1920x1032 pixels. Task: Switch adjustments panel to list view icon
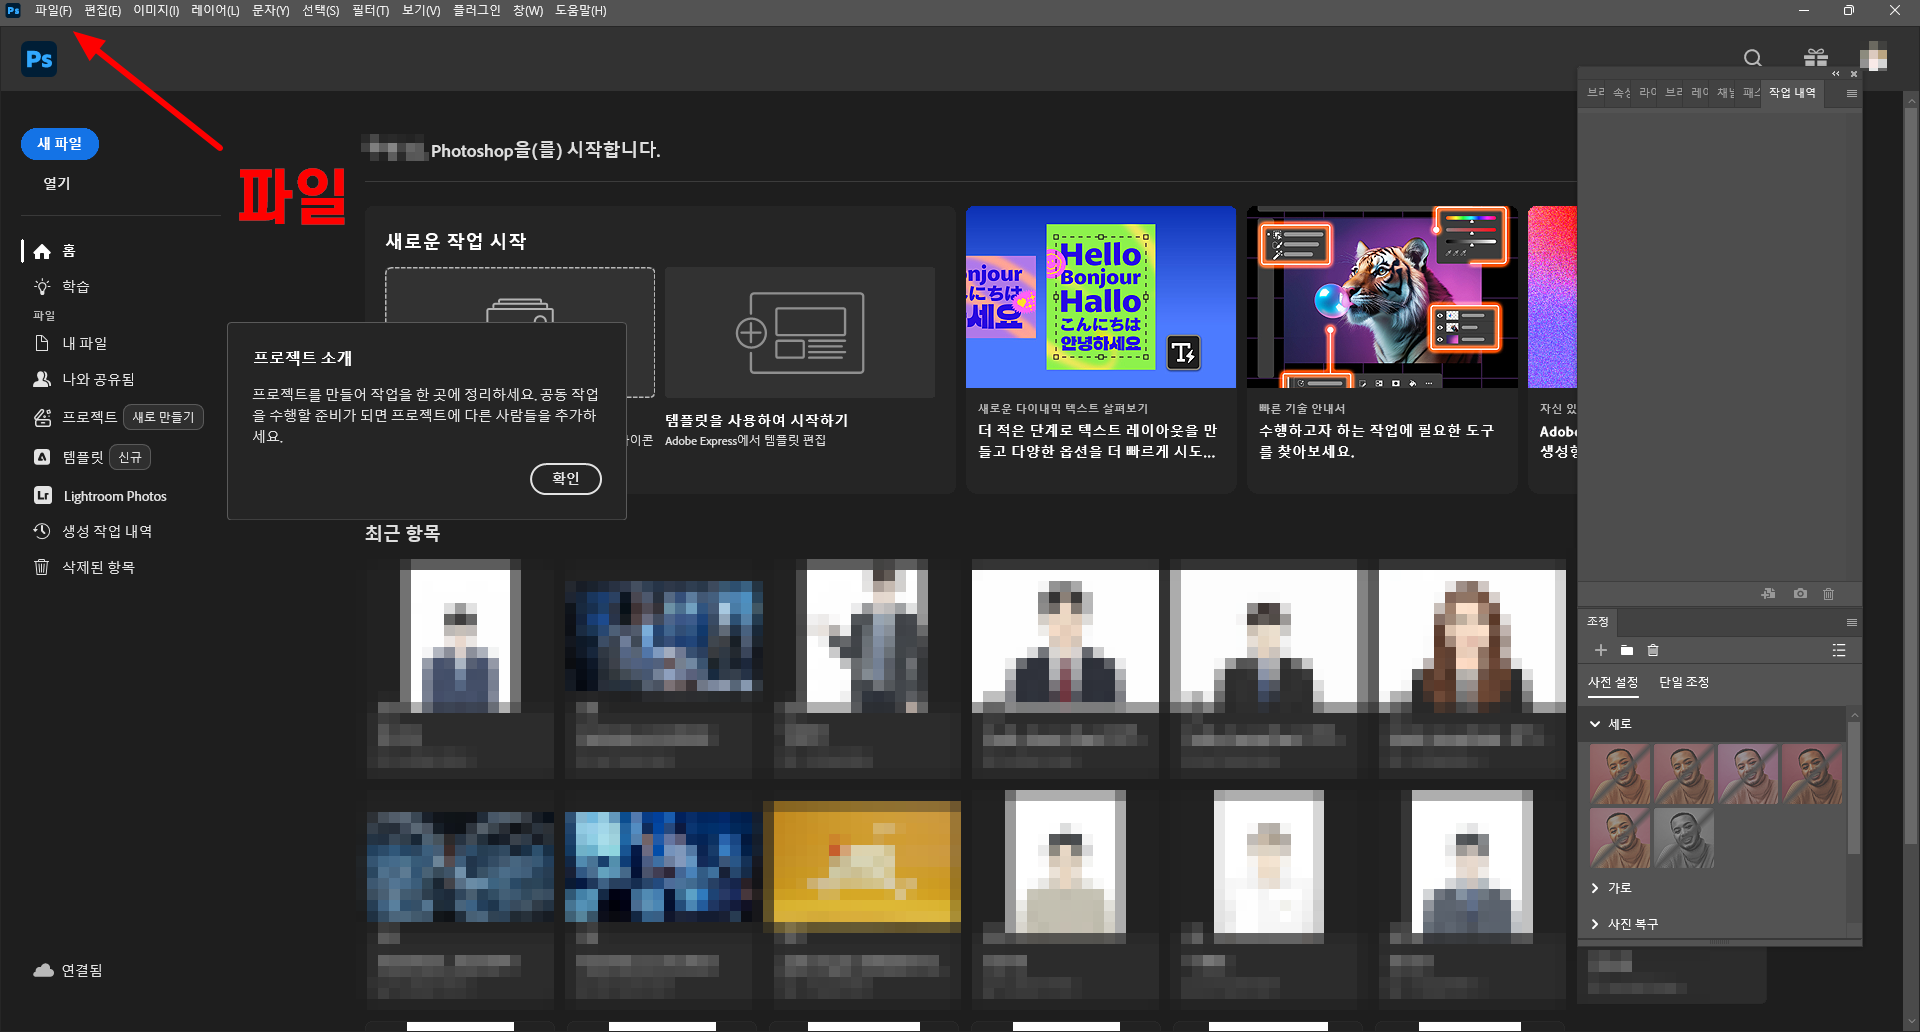tap(1838, 651)
